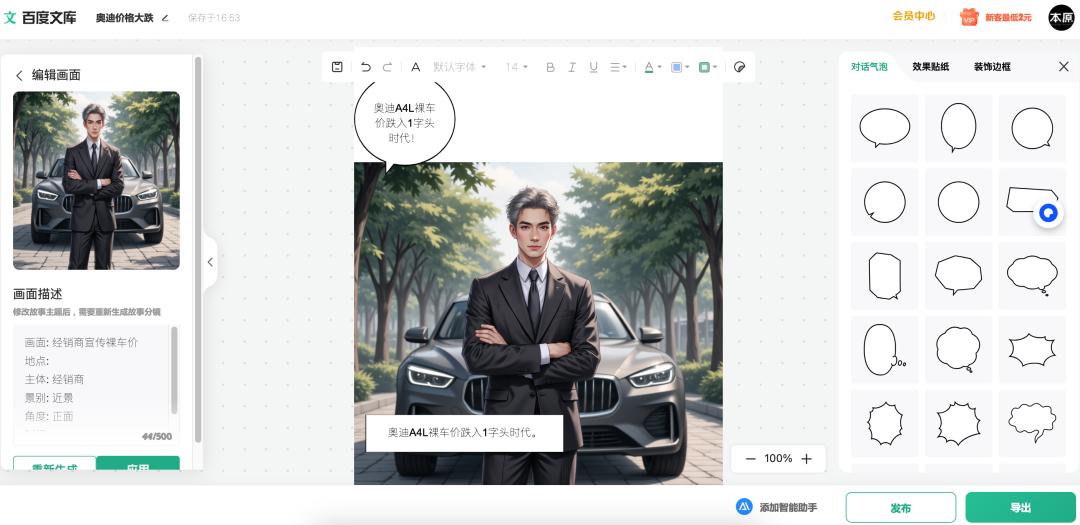Zoom in with the plus icon
Image resolution: width=1080 pixels, height=525 pixels.
[806, 459]
